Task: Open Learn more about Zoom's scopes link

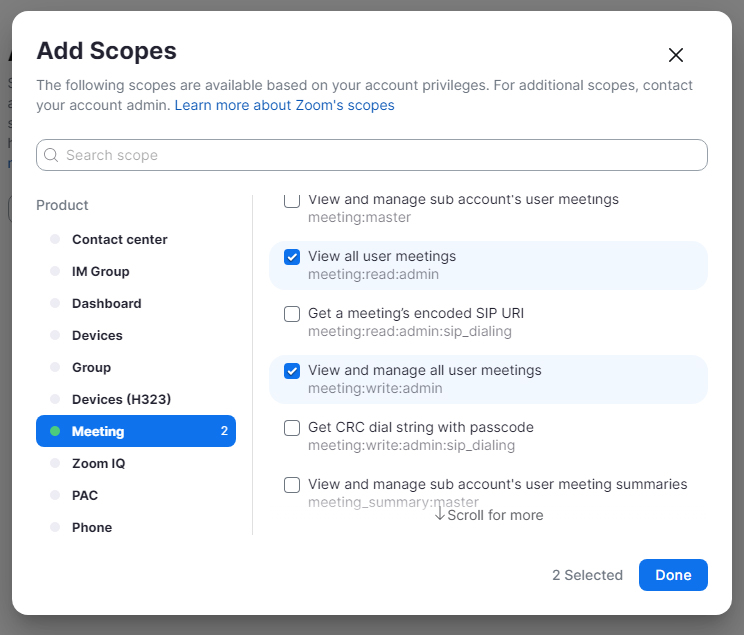Action: tap(284, 105)
